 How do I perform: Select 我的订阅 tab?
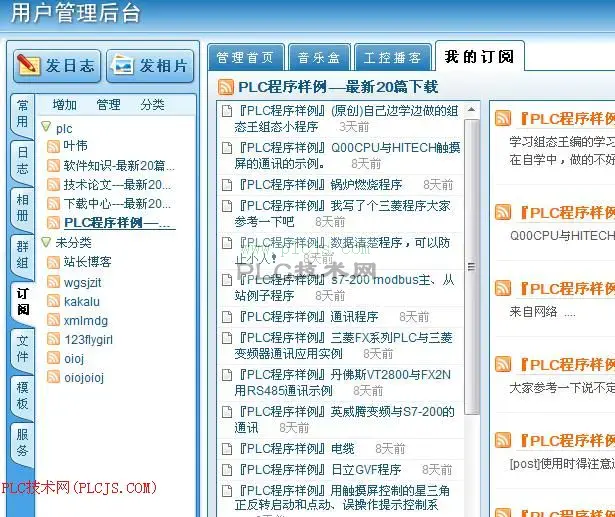coord(479,57)
